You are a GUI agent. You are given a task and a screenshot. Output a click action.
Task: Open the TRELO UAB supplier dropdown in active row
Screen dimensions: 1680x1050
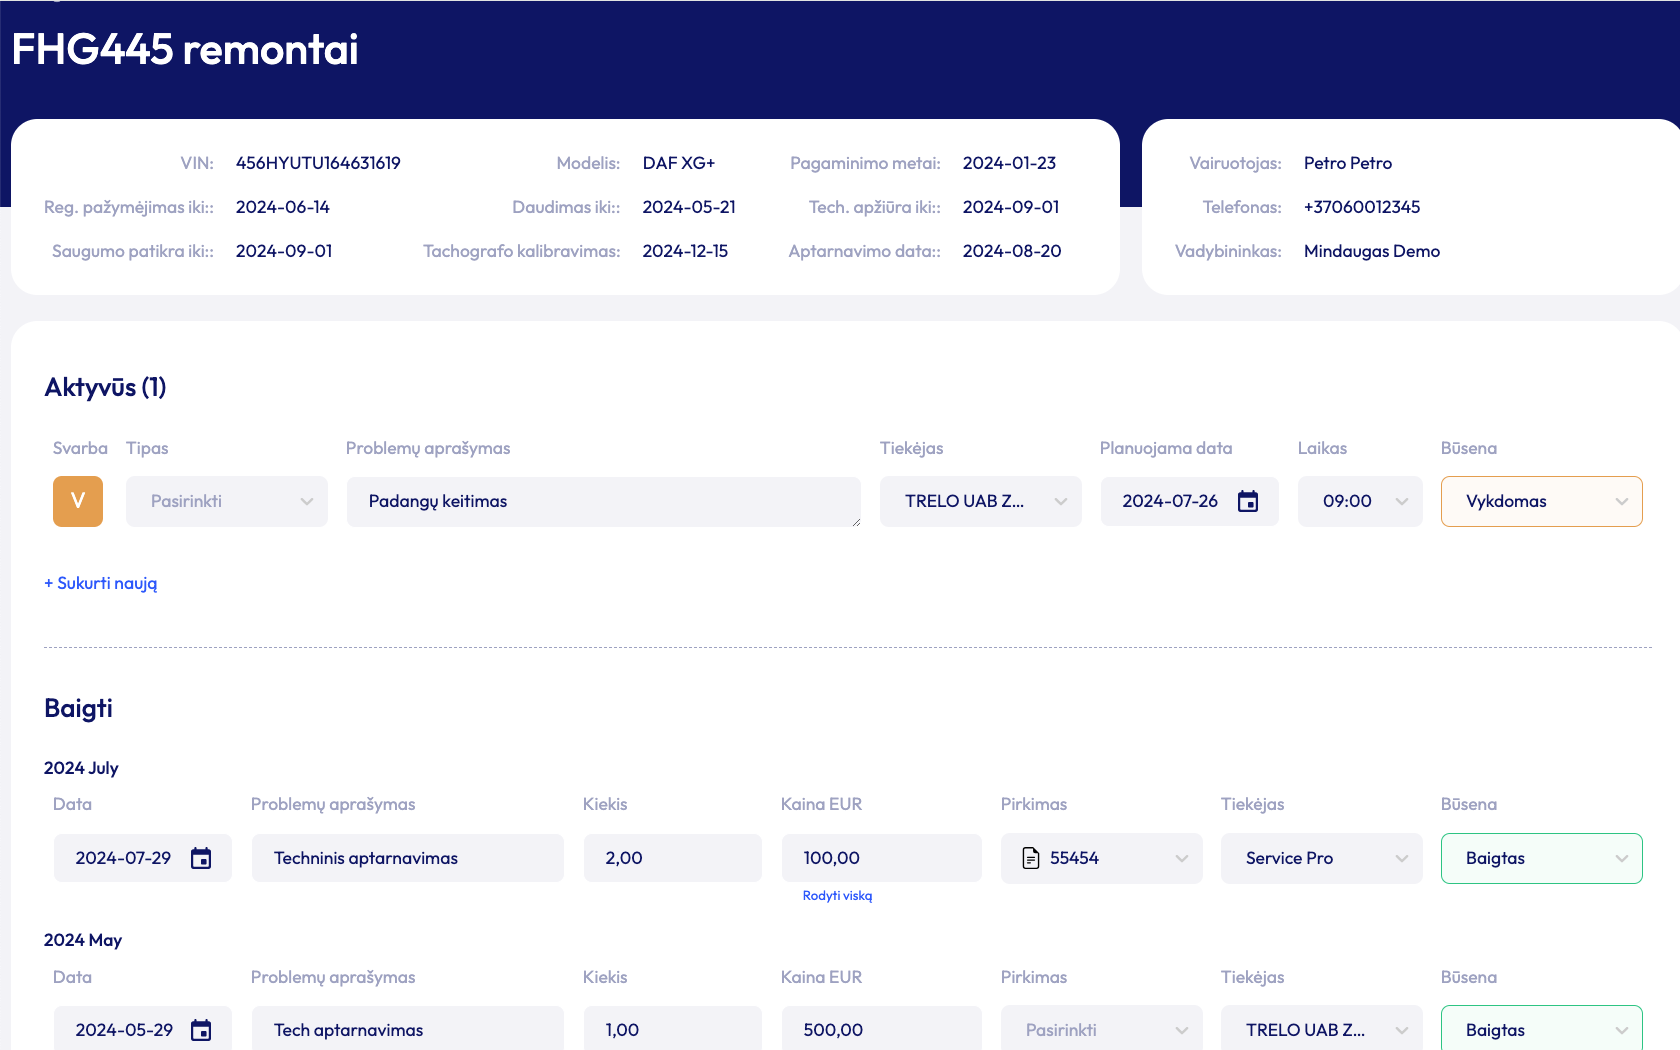[980, 501]
